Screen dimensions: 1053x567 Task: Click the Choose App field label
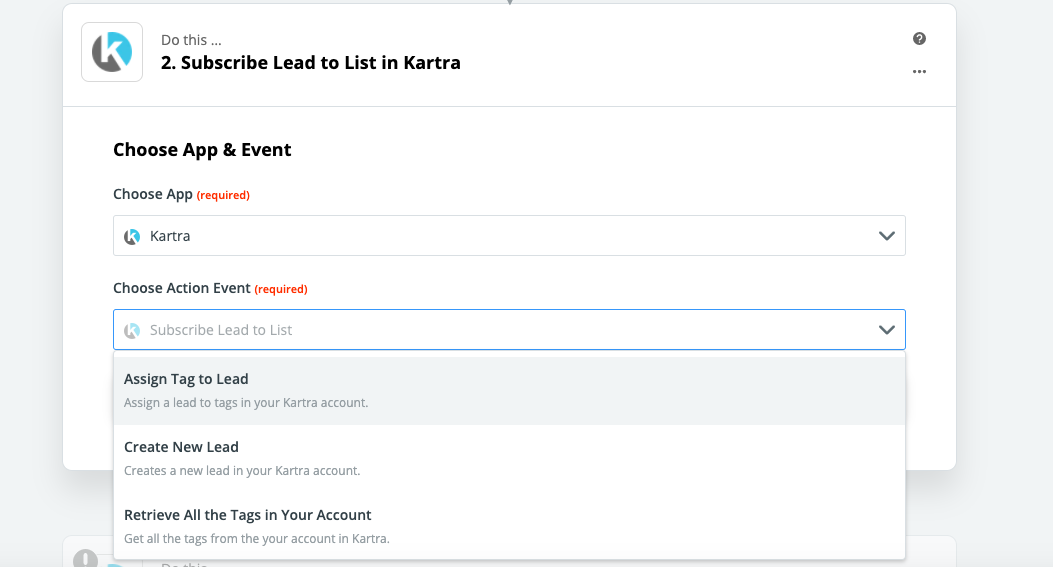pos(152,194)
